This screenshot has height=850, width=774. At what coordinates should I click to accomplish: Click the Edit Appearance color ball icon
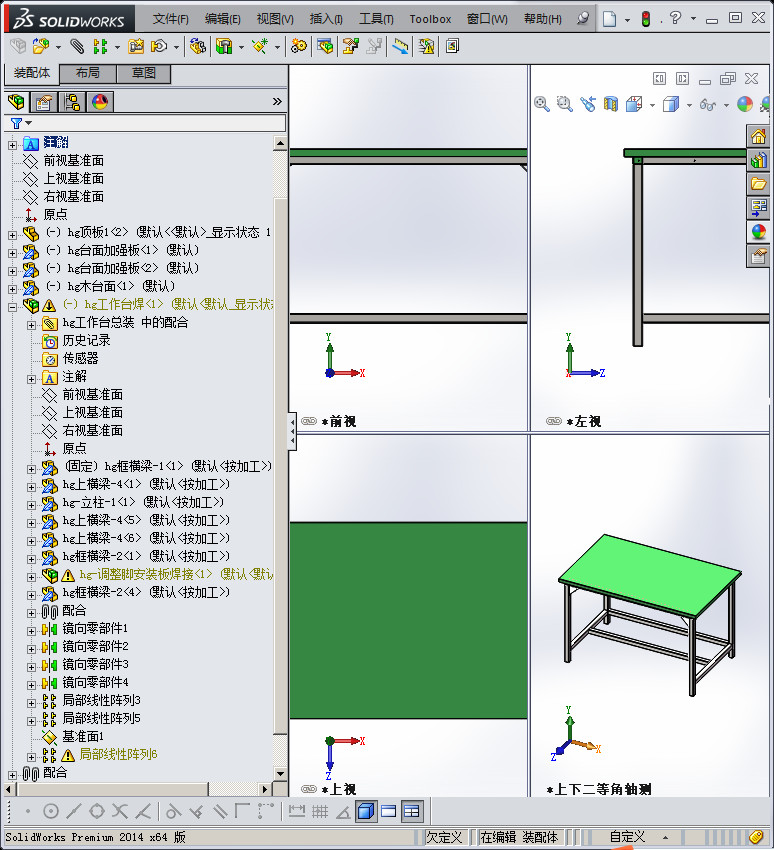click(x=745, y=104)
